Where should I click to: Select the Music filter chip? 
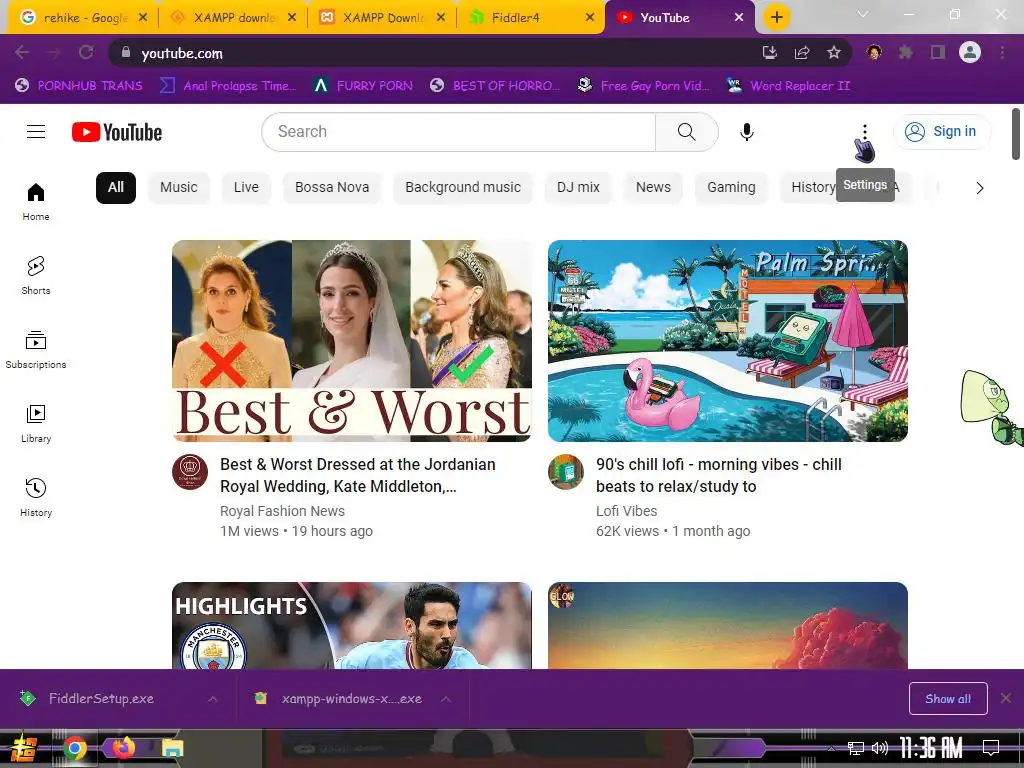point(178,187)
